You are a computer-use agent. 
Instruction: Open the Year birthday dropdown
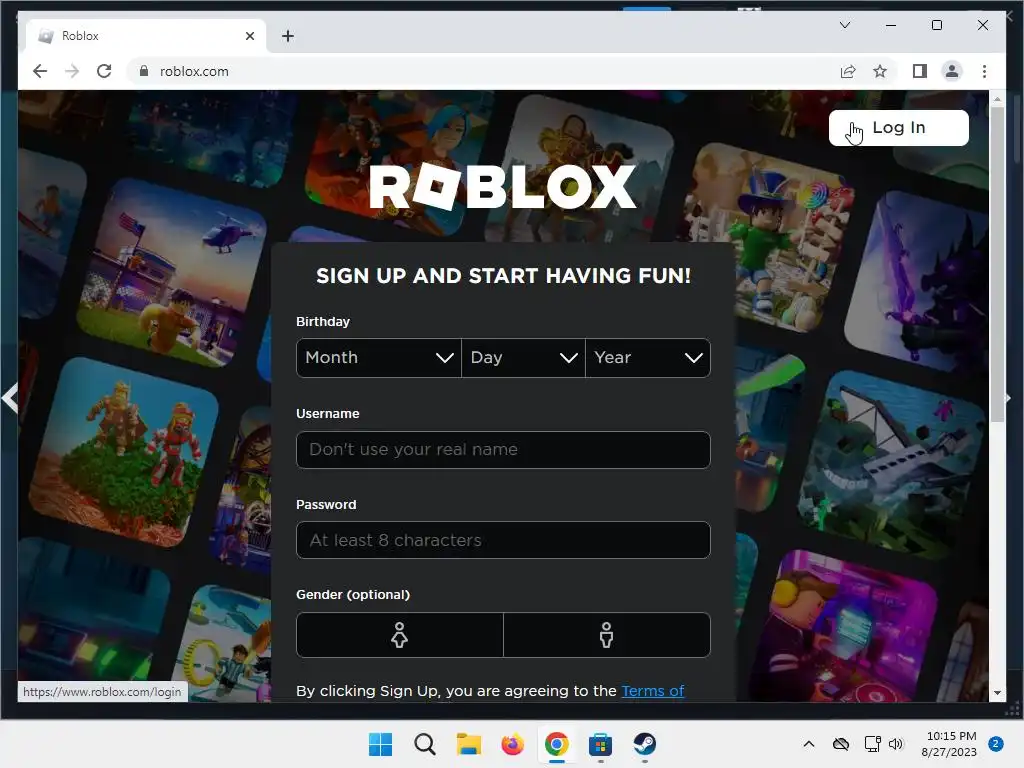(x=648, y=358)
